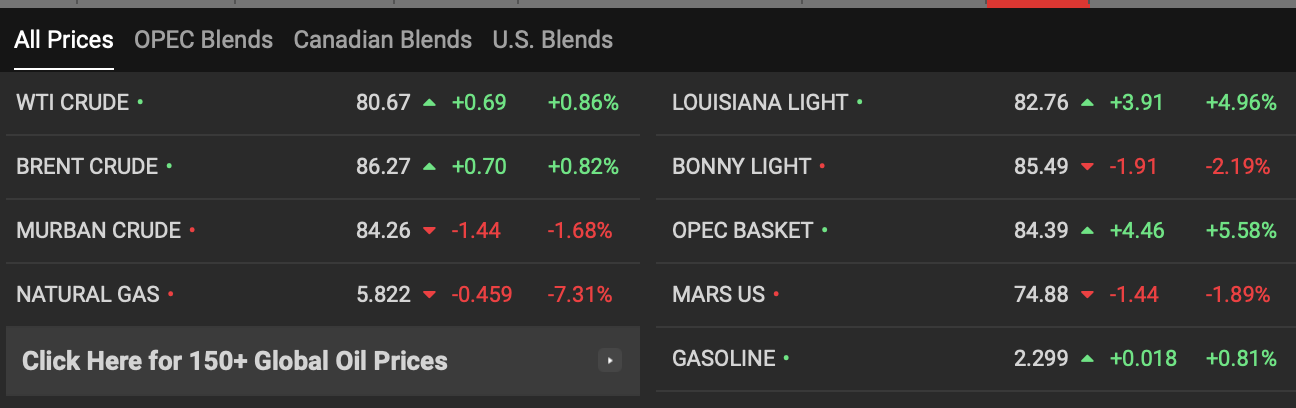Switch to the Canadian Blends tab

tap(383, 40)
